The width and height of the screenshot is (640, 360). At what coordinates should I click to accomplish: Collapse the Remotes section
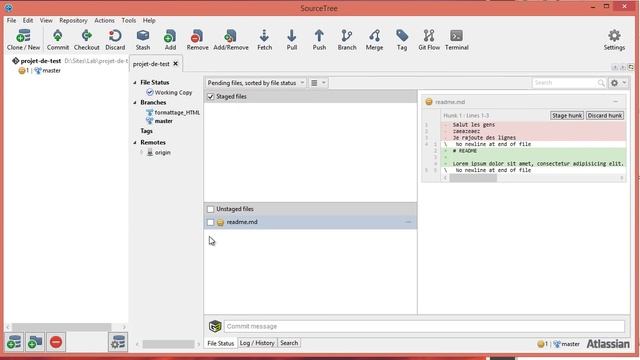click(x=135, y=142)
